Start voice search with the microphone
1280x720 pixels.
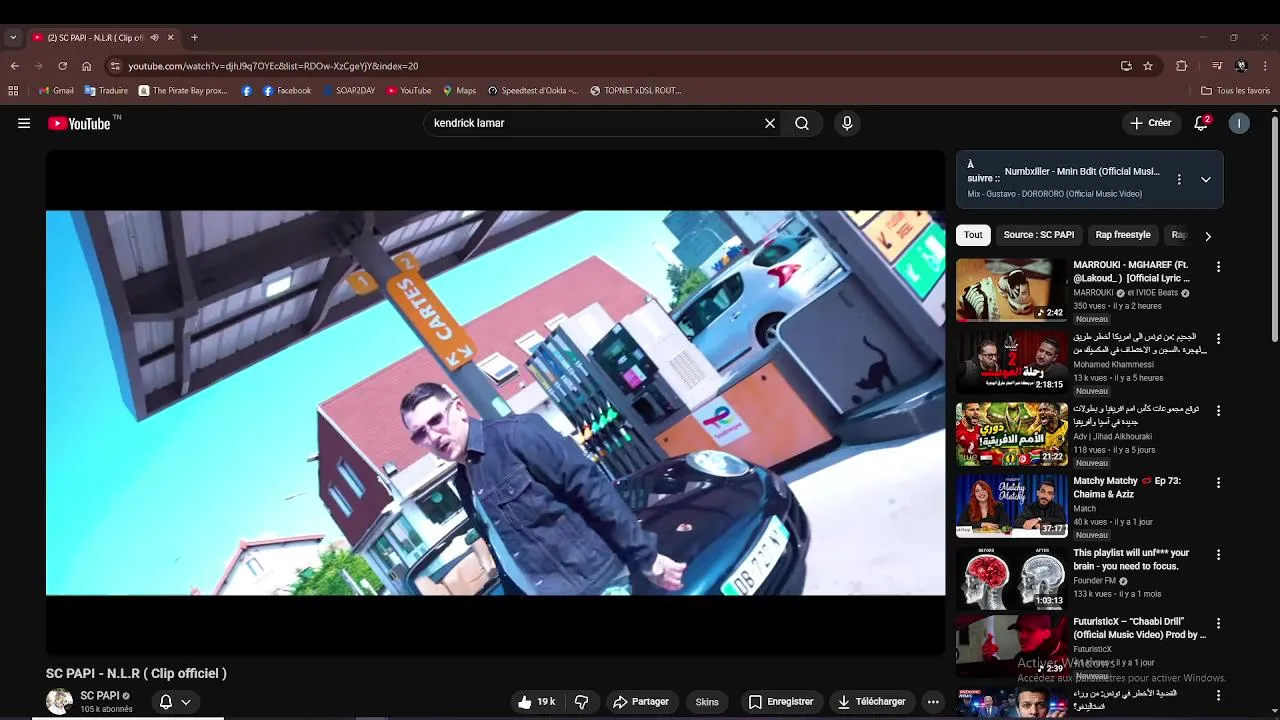(x=847, y=123)
